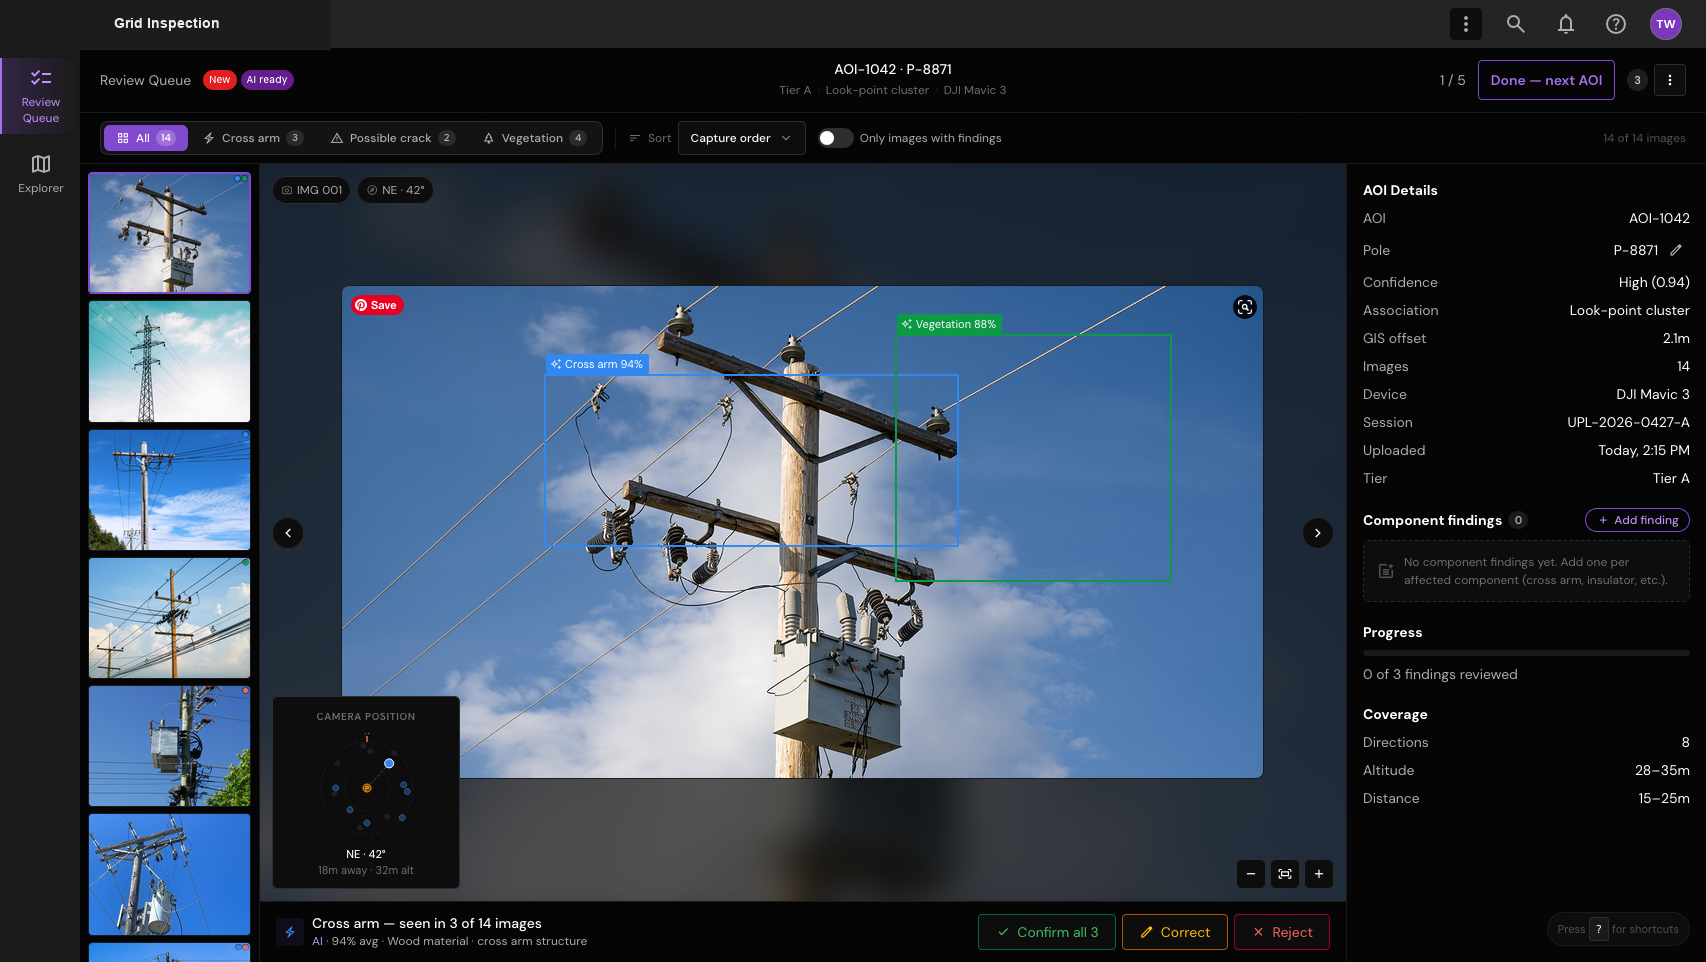1706x962 pixels.
Task: Filter by Vegetation findings
Action: click(x=534, y=138)
